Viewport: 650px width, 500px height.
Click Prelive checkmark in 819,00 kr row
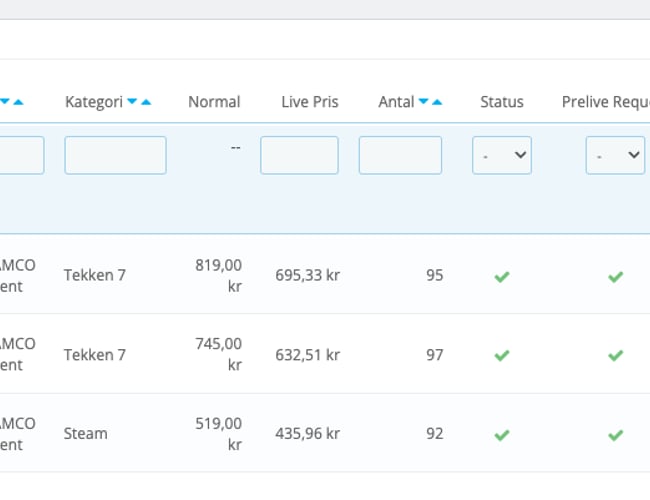click(x=615, y=277)
